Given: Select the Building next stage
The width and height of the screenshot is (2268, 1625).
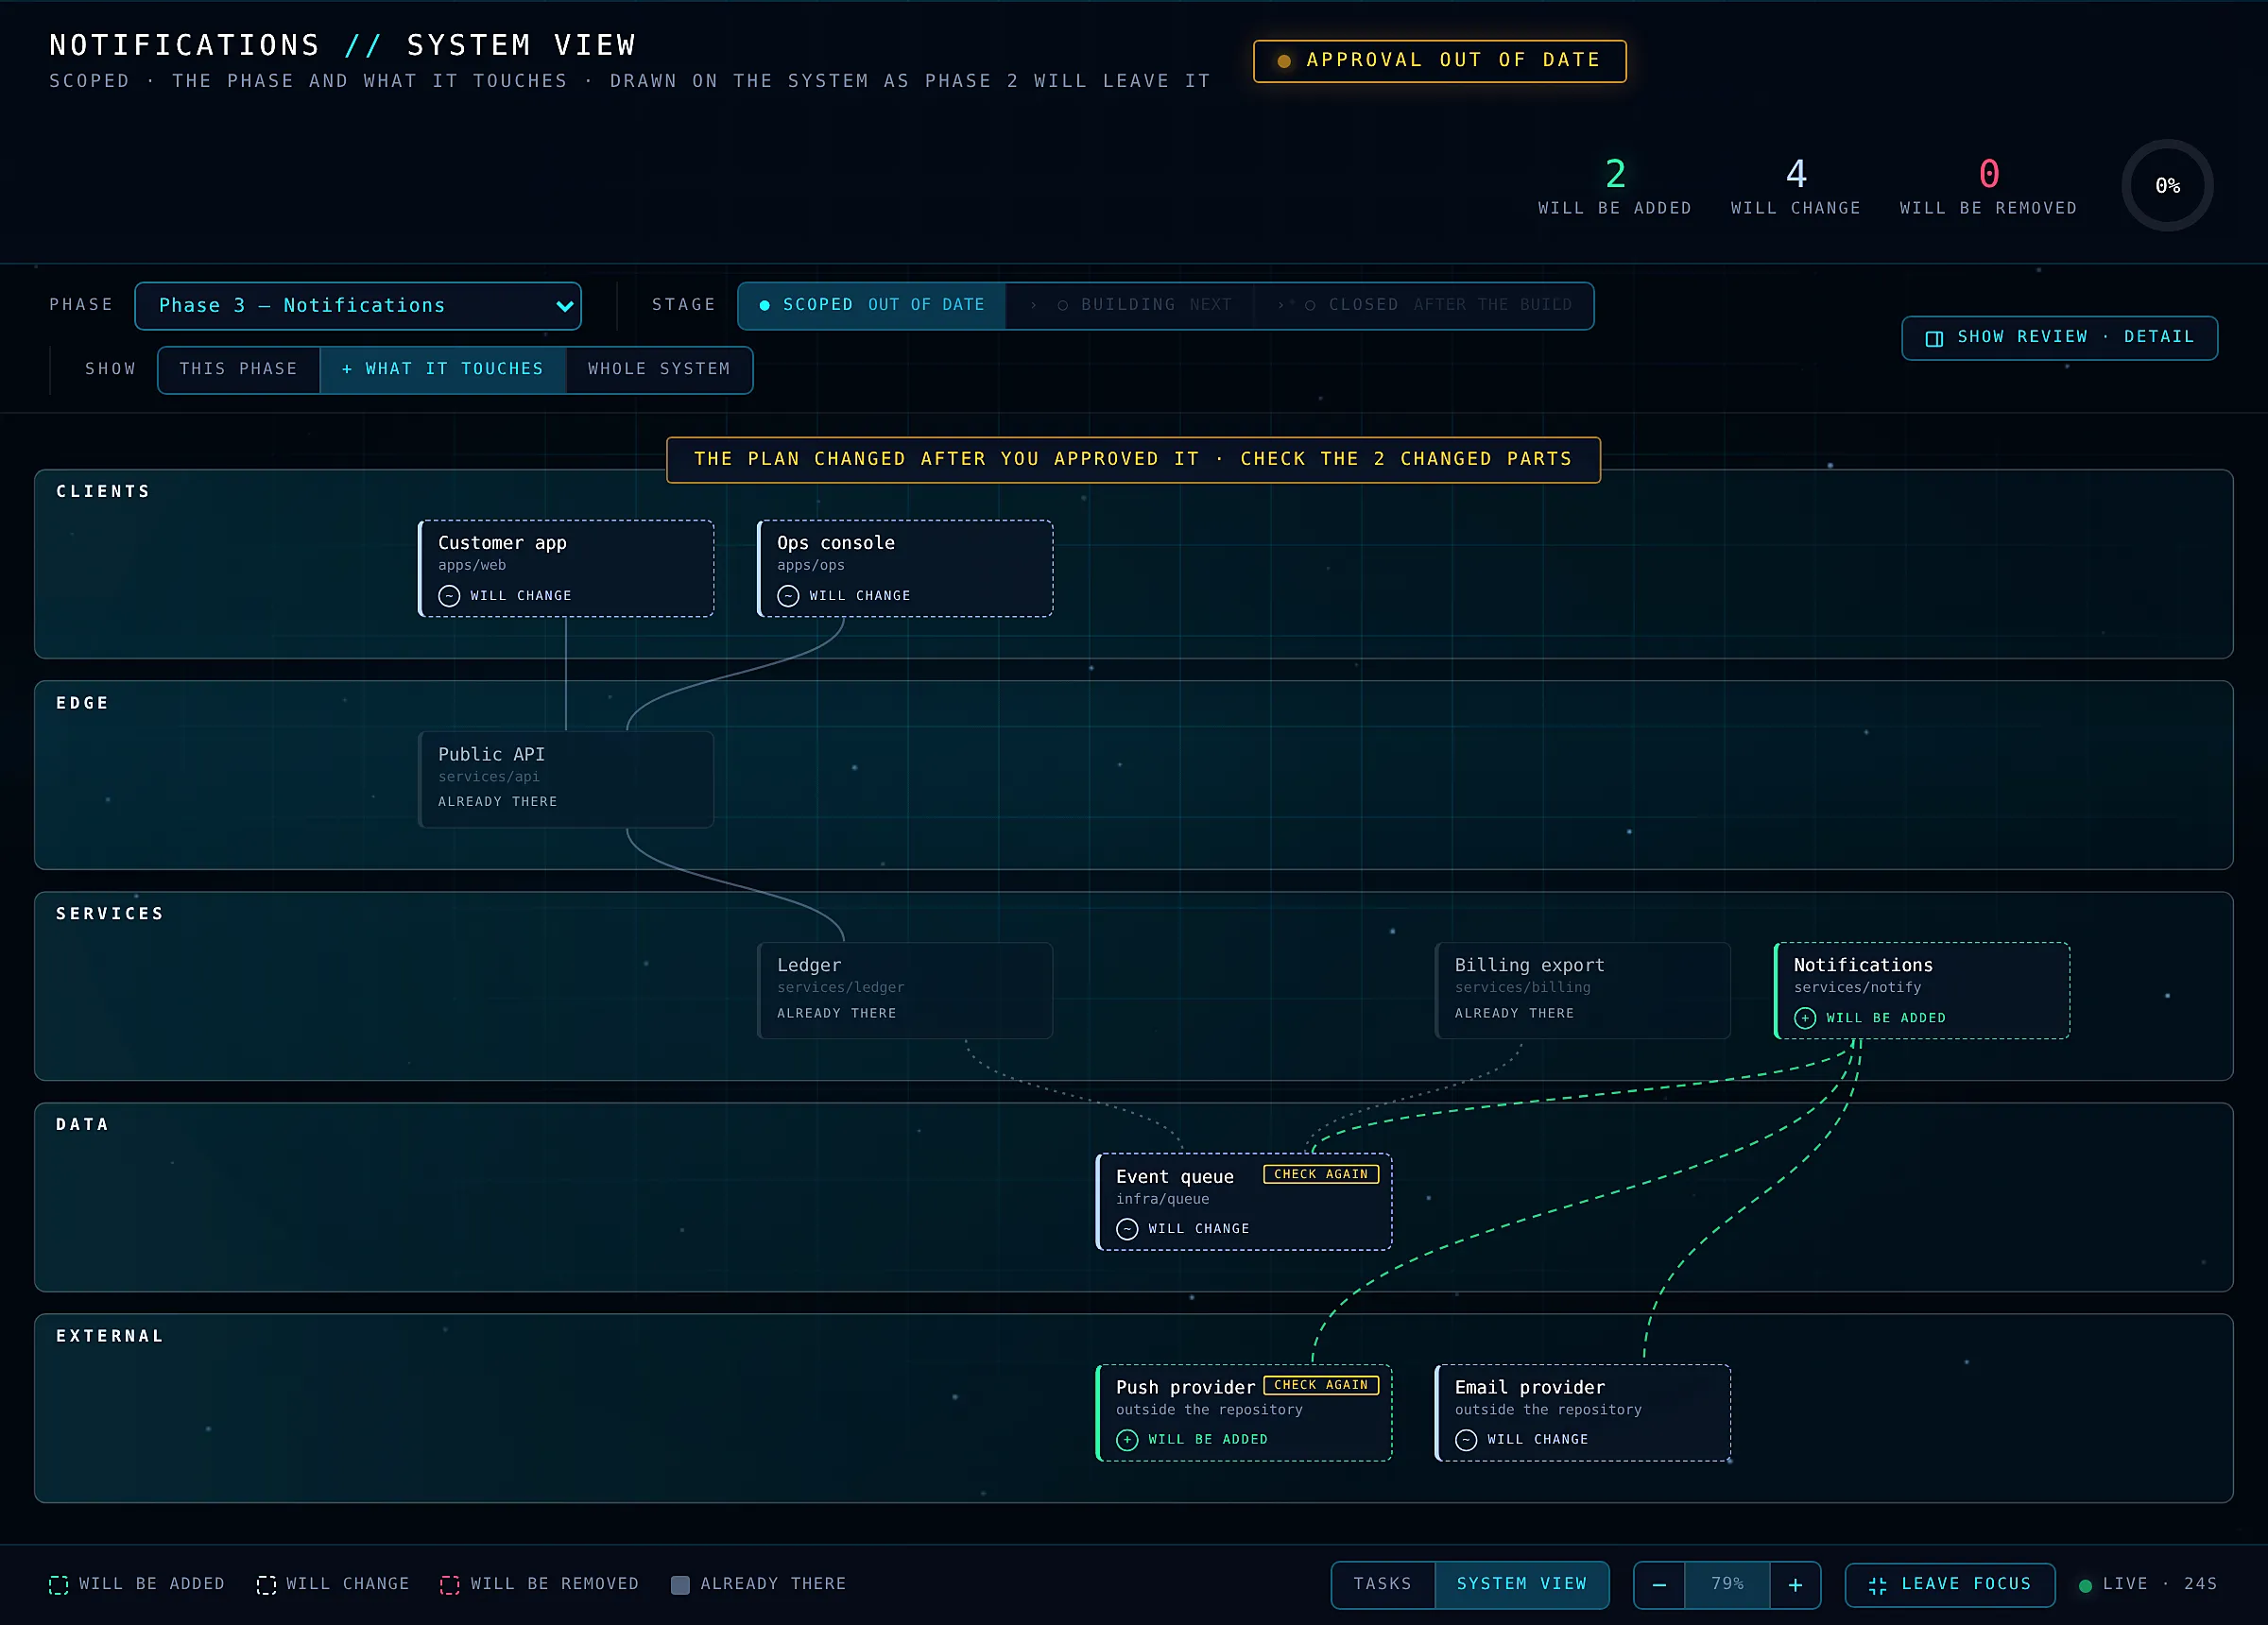Looking at the screenshot, I should [1131, 305].
